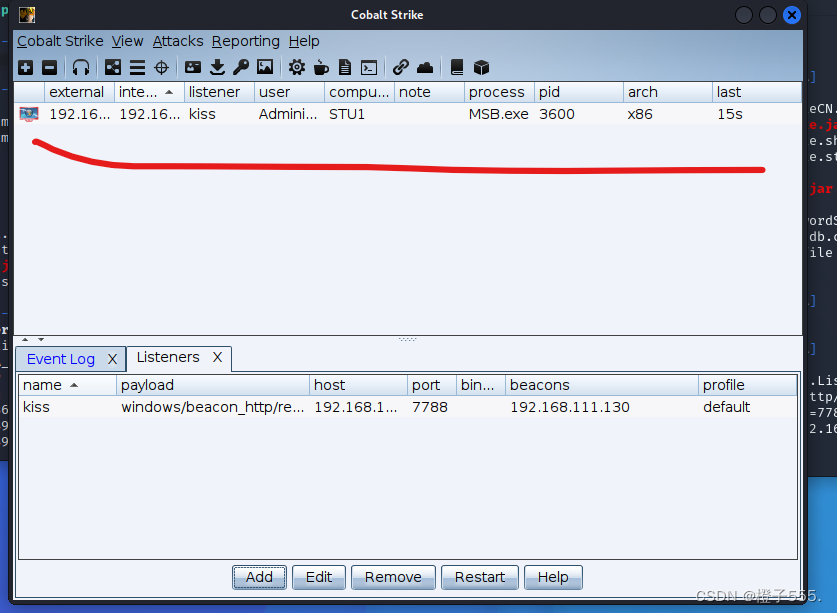Image resolution: width=837 pixels, height=613 pixels.
Task: Click the scripted web delivery terminal icon
Action: [369, 67]
